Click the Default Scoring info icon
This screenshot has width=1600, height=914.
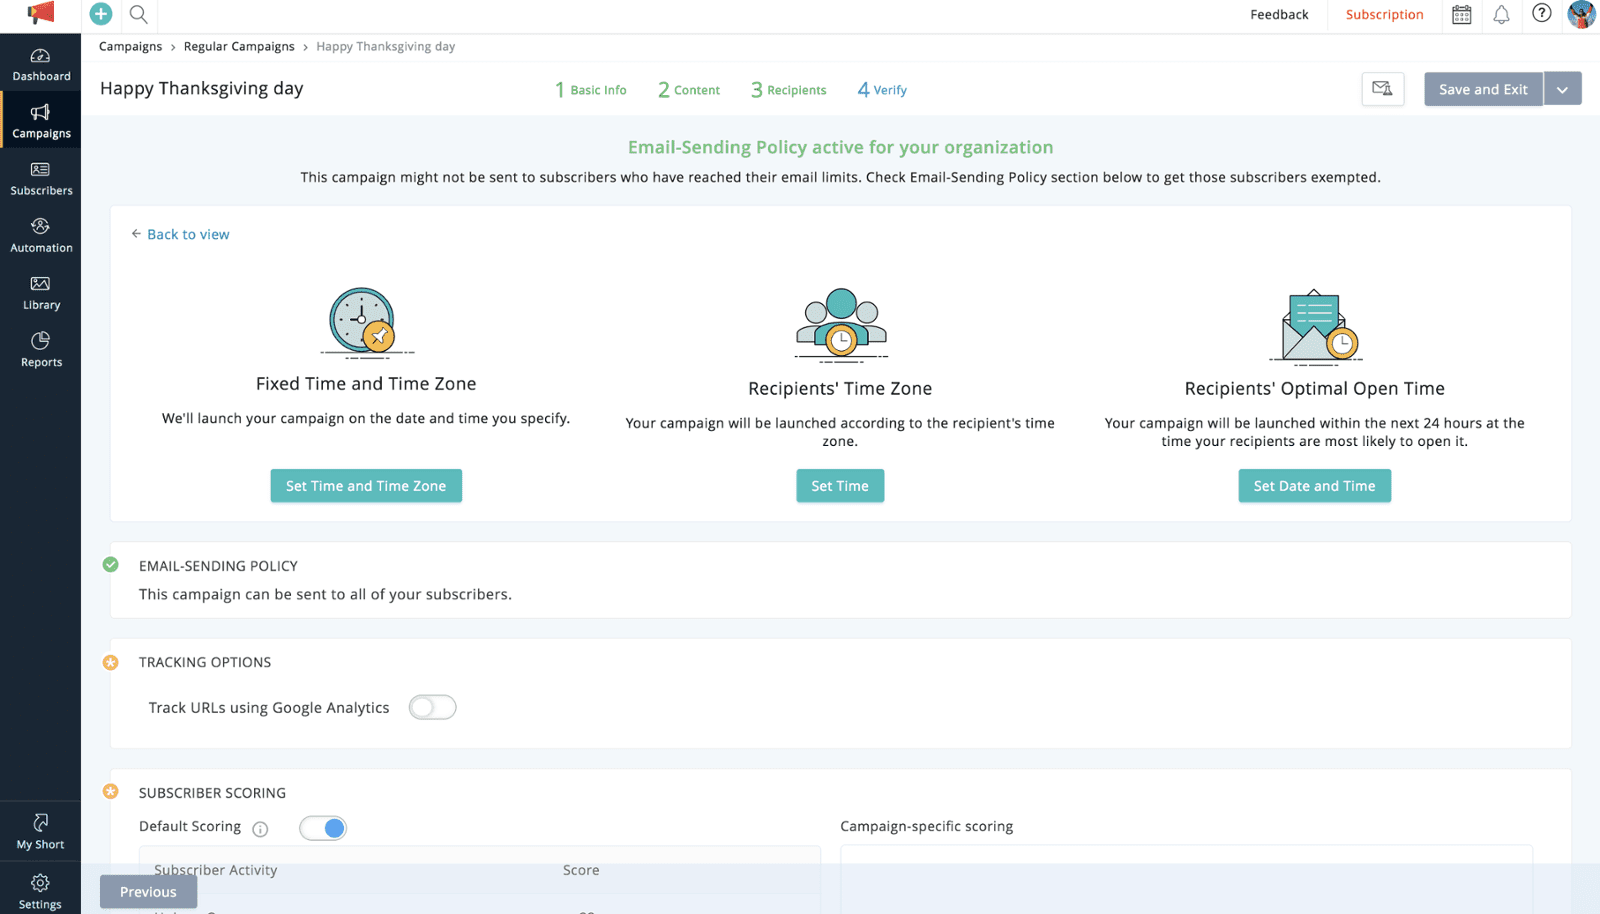260,829
